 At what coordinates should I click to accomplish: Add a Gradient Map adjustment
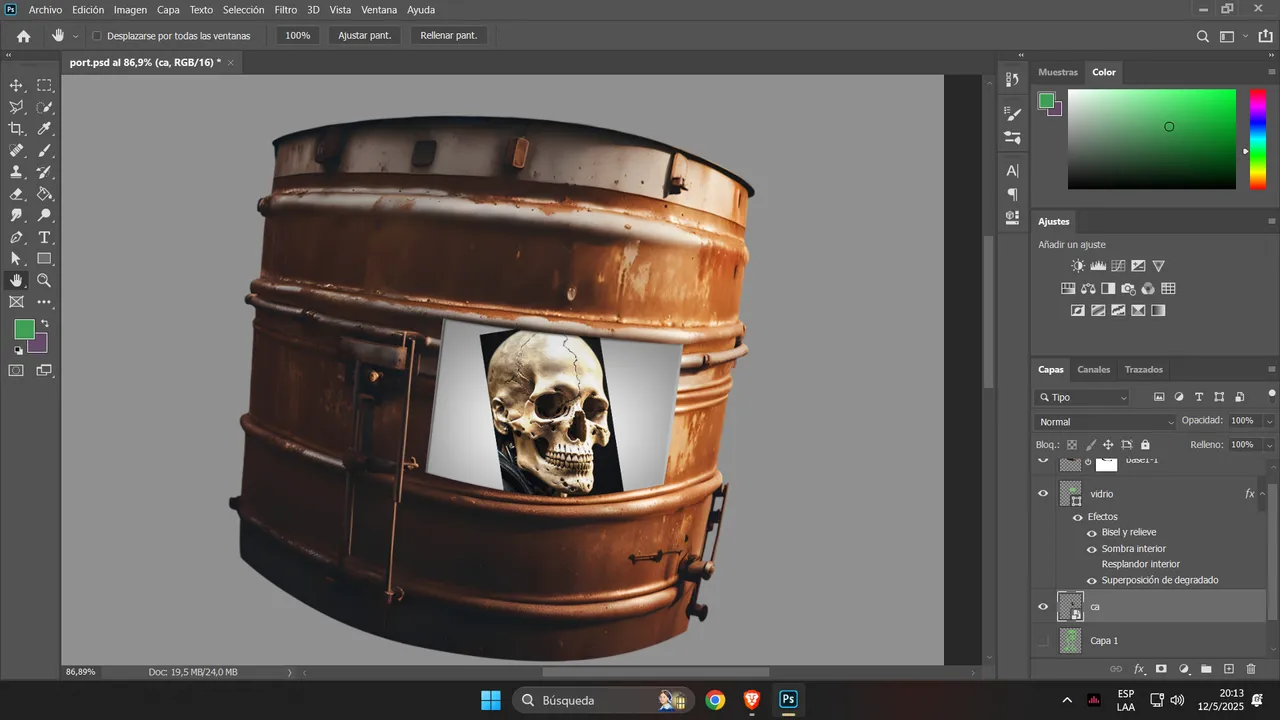pos(1158,311)
